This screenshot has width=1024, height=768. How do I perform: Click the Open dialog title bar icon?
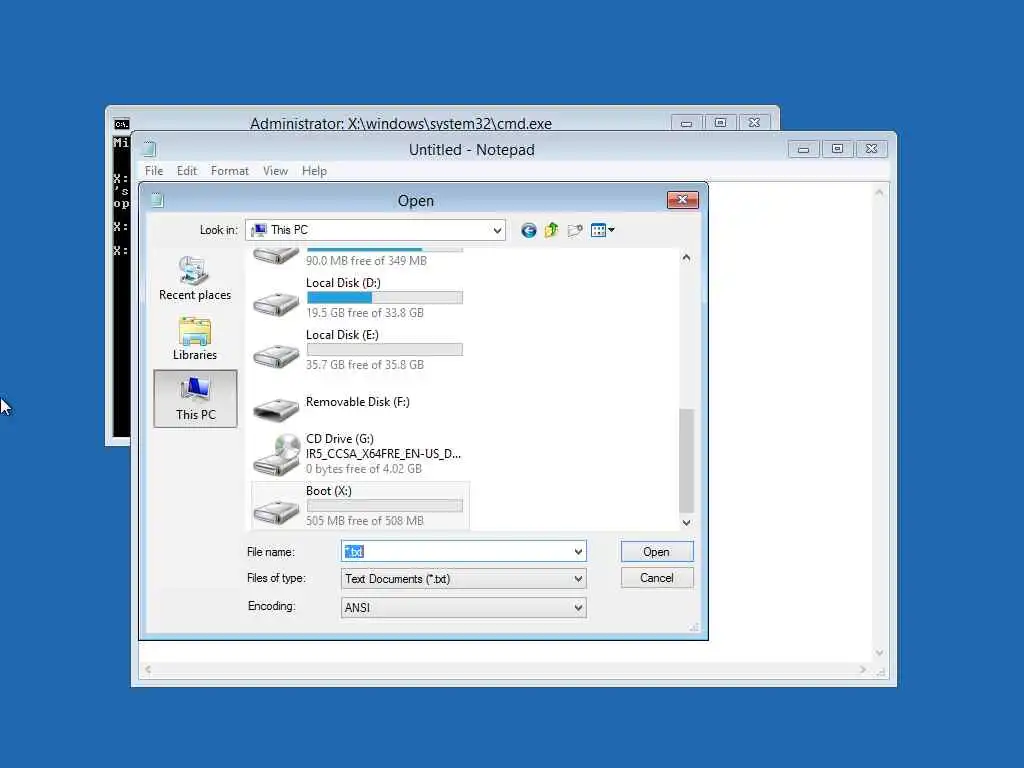point(157,200)
